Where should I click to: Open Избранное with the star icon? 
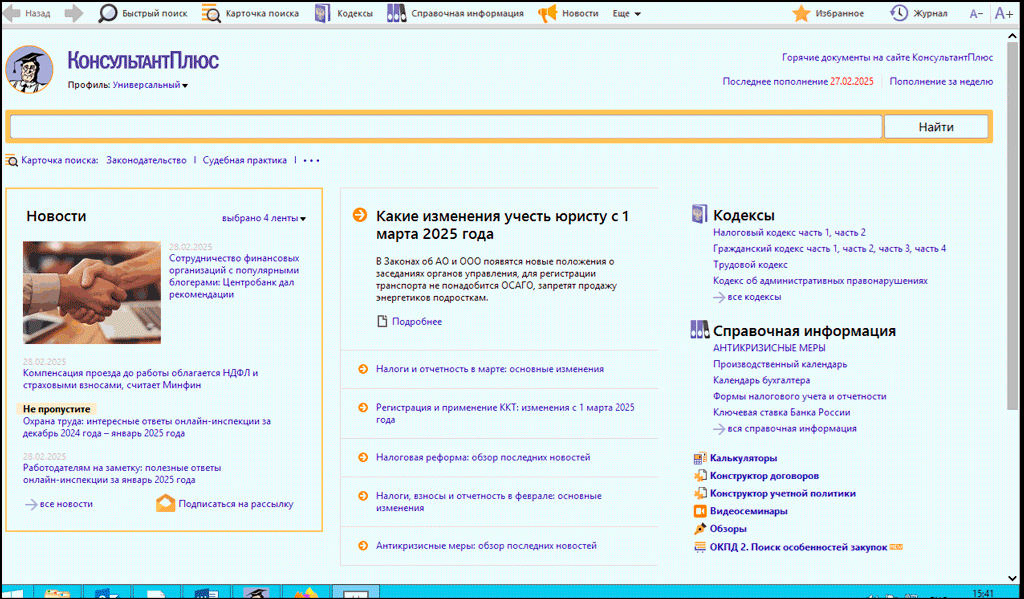point(828,13)
